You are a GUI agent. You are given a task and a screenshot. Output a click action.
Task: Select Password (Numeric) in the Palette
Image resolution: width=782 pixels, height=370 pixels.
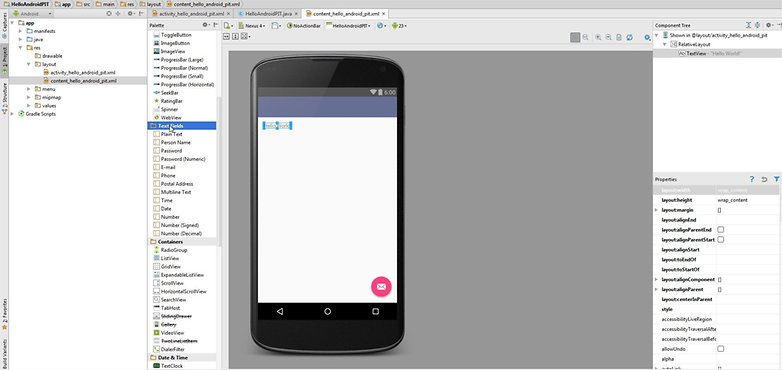pos(183,159)
